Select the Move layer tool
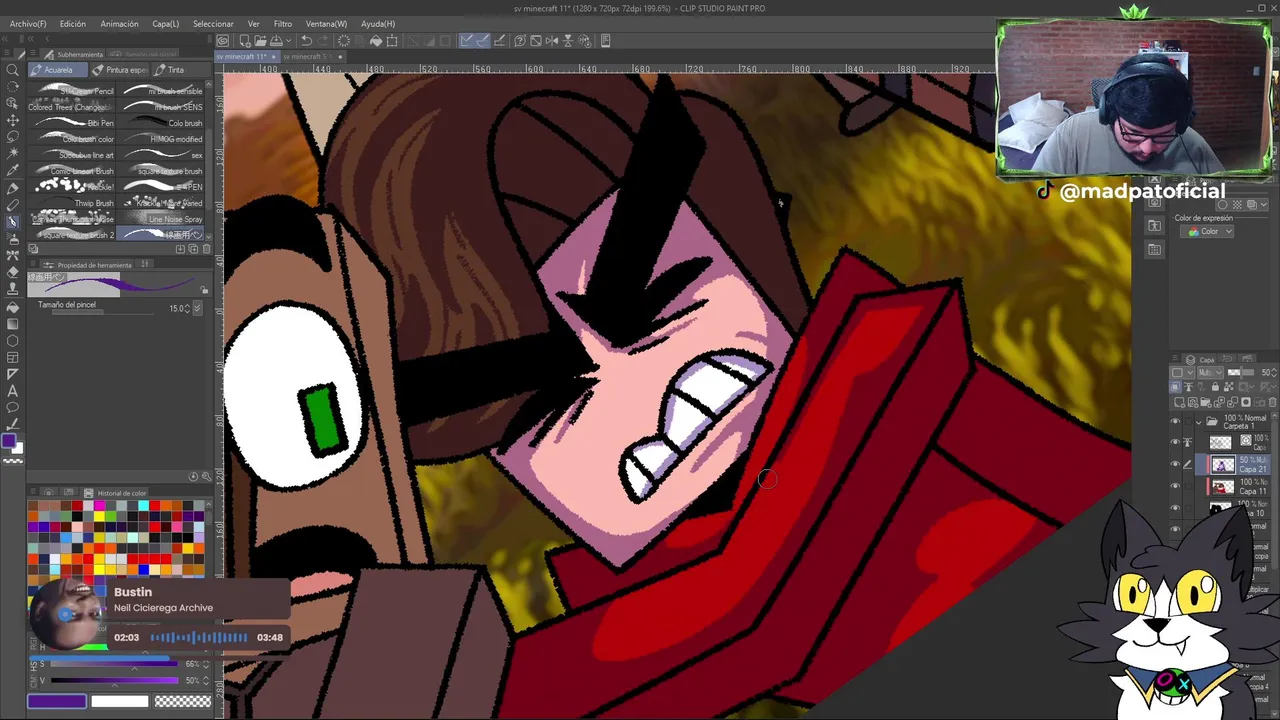The image size is (1280, 720). tap(13, 120)
